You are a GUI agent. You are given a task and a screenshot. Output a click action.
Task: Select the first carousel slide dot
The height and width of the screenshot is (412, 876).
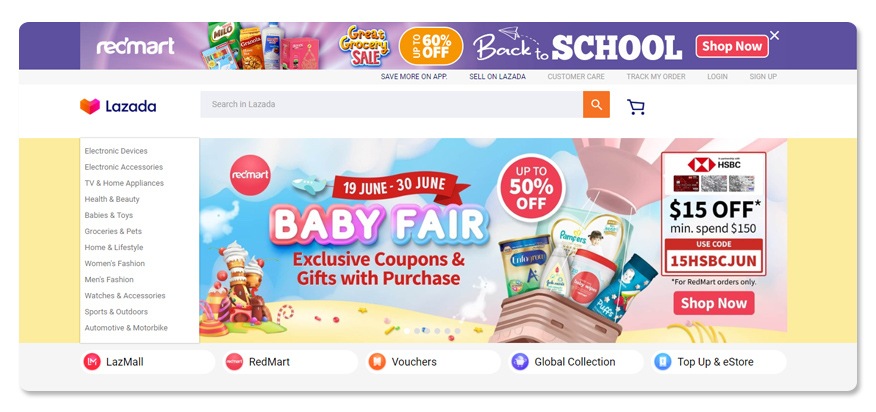tap(407, 331)
